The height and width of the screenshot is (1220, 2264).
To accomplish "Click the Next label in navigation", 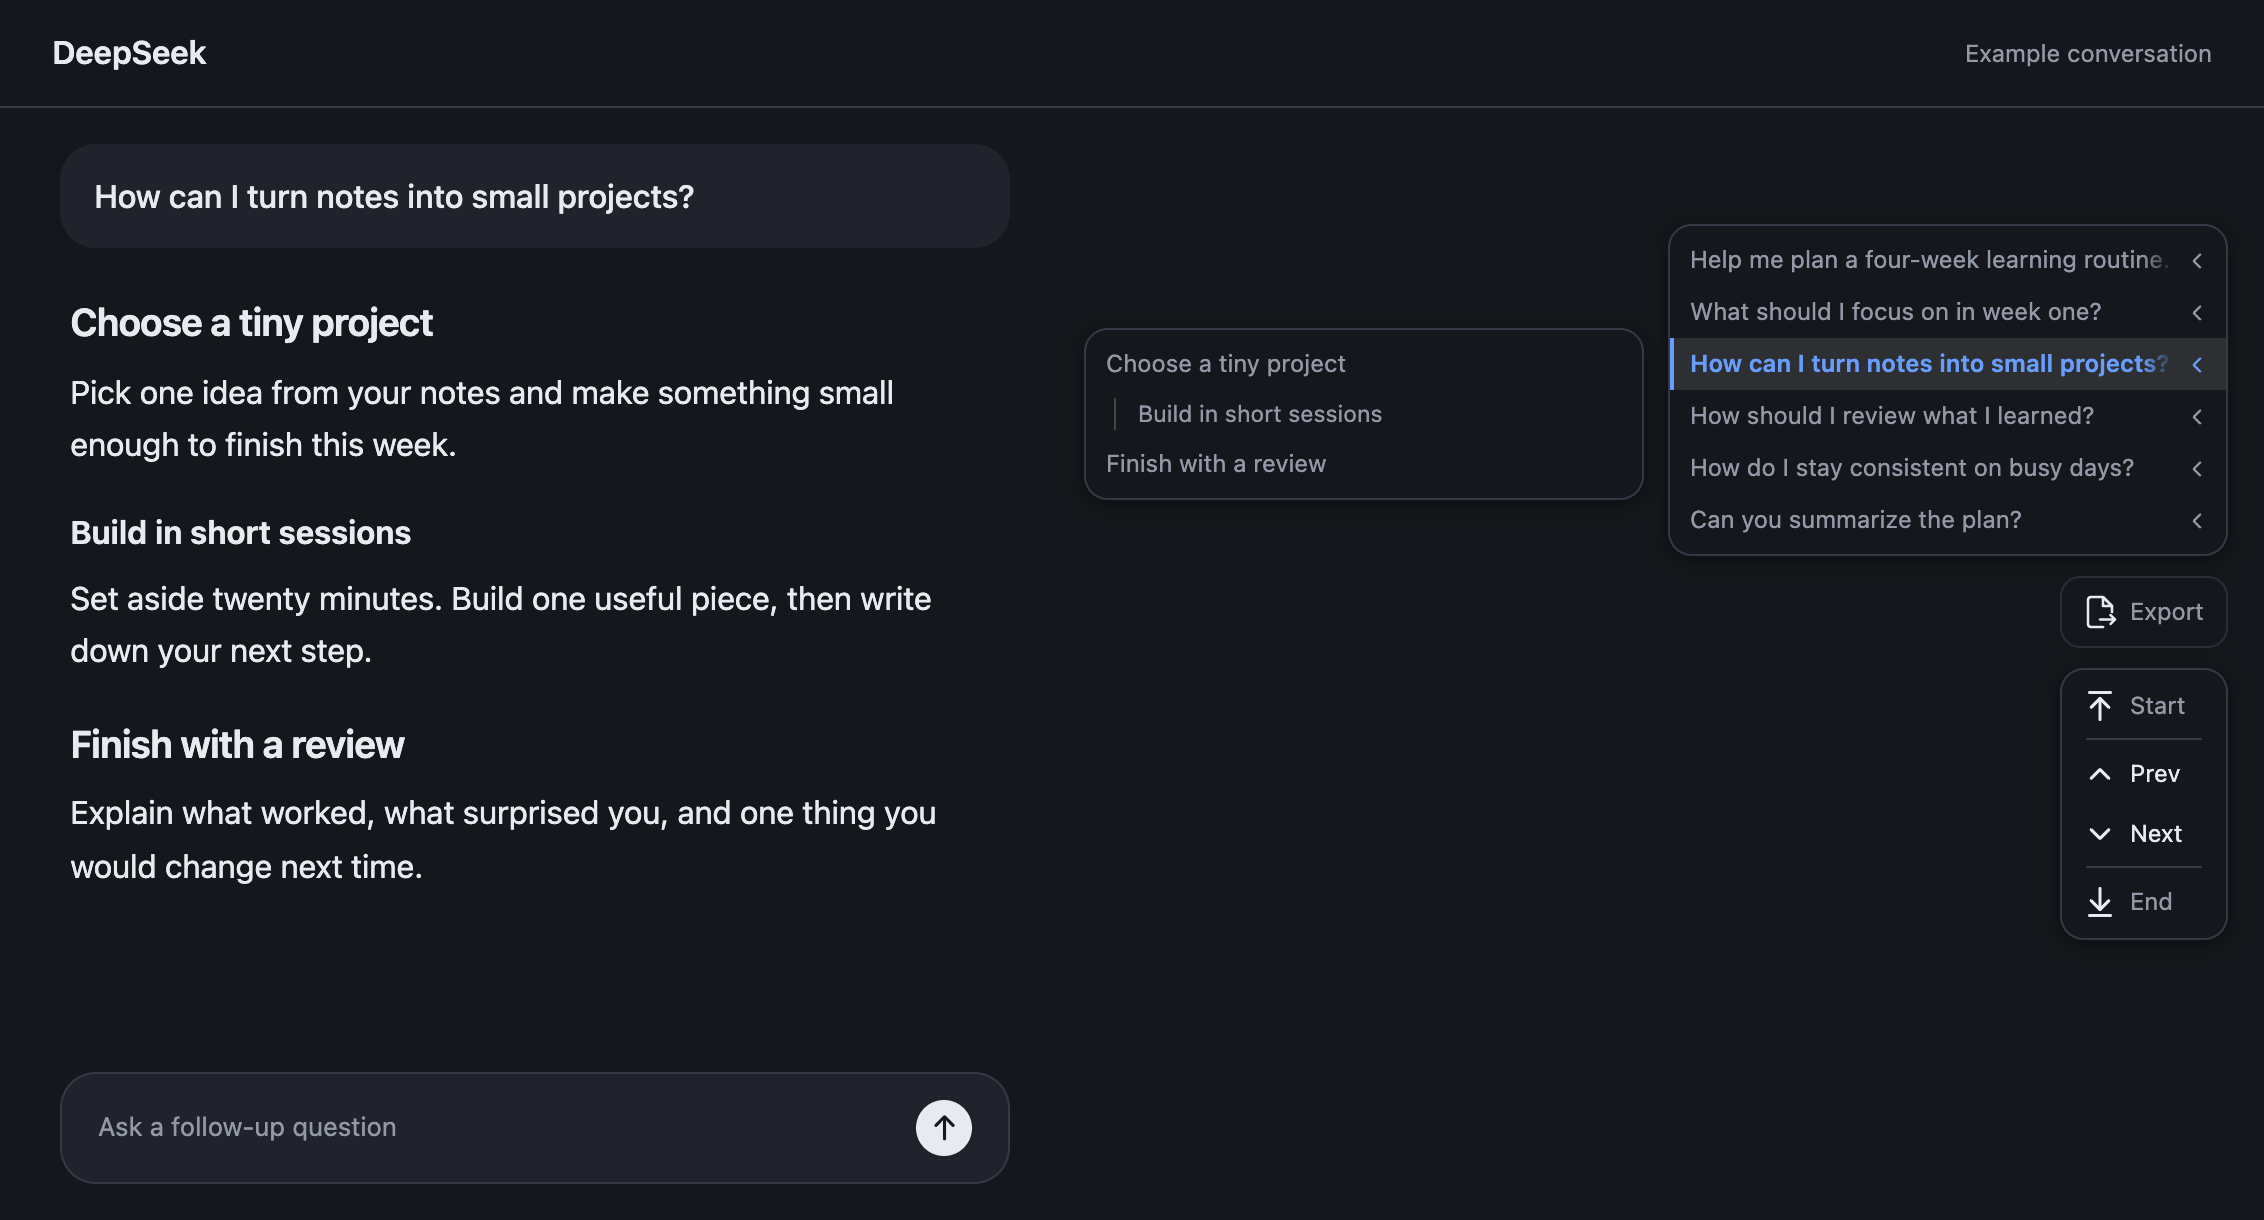I will [2156, 834].
